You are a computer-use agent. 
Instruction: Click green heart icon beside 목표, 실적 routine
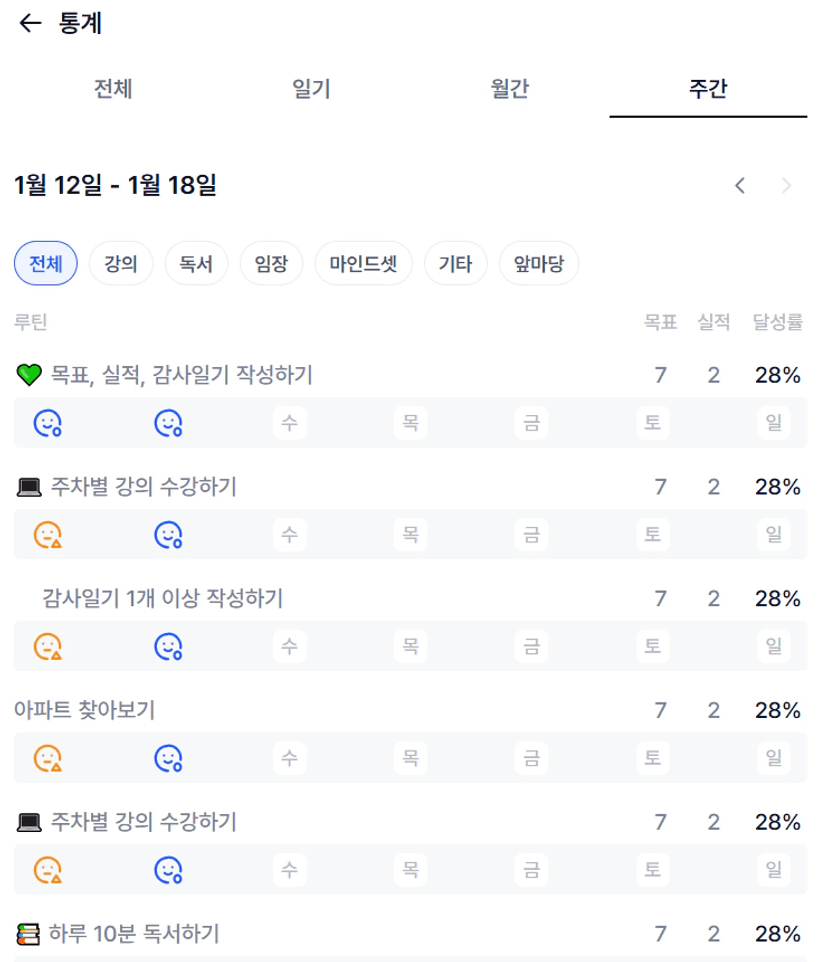[x=29, y=376]
